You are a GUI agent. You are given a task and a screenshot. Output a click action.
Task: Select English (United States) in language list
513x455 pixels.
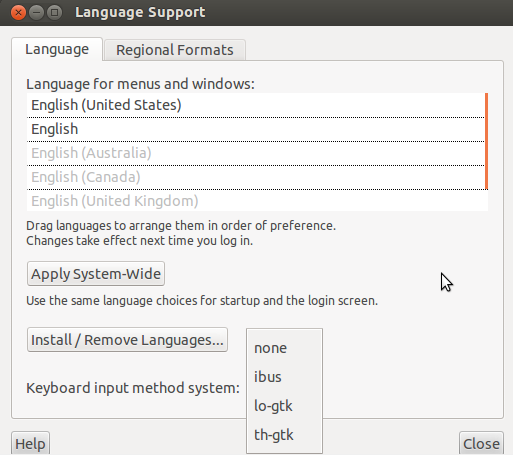click(256, 105)
